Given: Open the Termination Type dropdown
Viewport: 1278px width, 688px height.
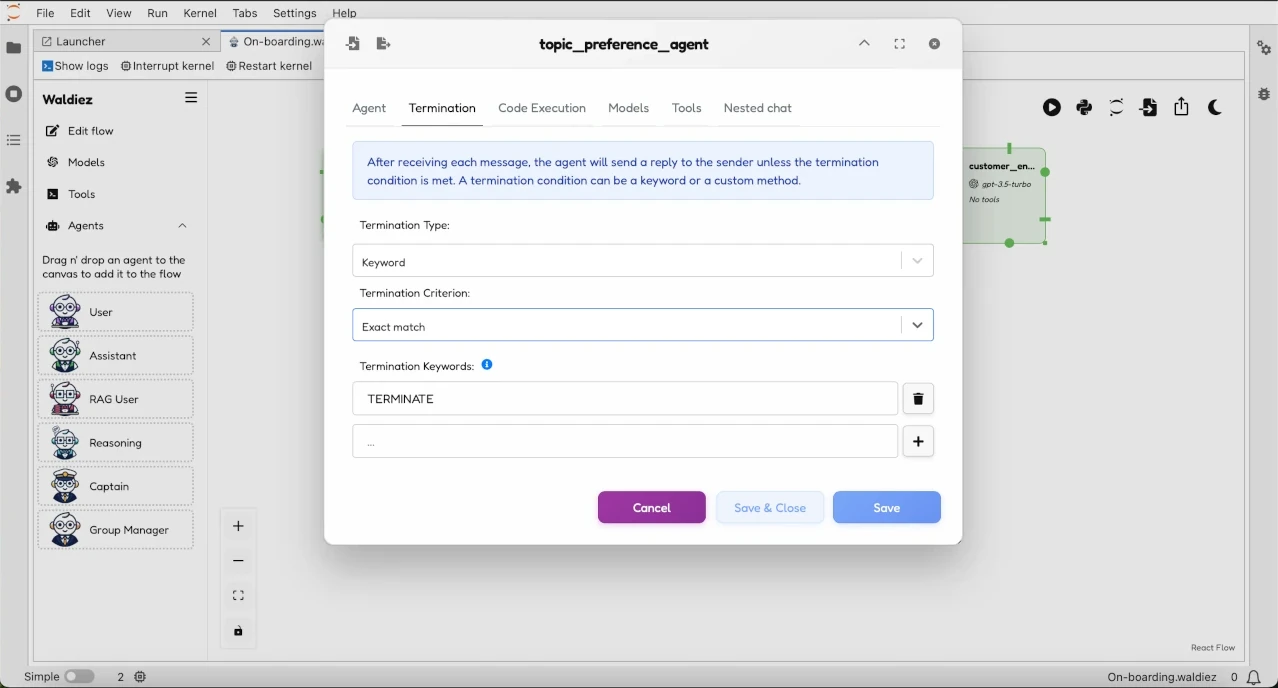Looking at the screenshot, I should (x=643, y=260).
